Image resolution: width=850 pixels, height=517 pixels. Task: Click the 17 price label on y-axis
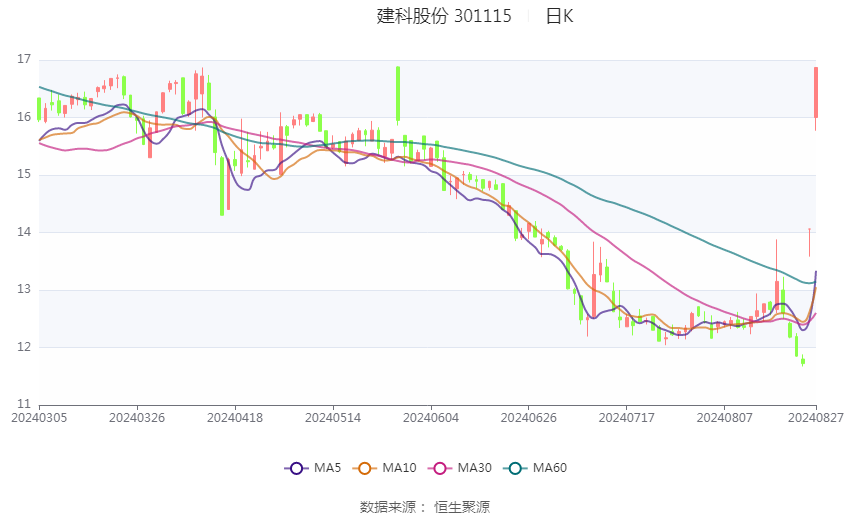pyautogui.click(x=24, y=59)
